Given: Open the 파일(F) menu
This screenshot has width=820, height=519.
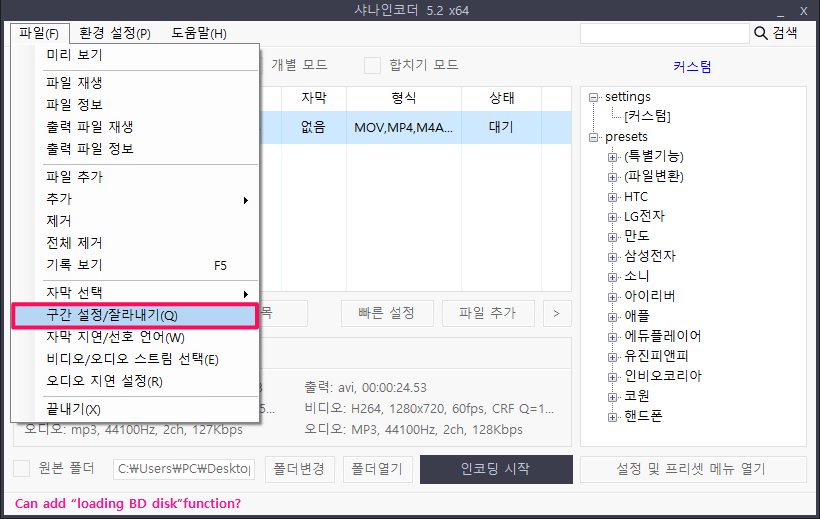Looking at the screenshot, I should tap(39, 33).
